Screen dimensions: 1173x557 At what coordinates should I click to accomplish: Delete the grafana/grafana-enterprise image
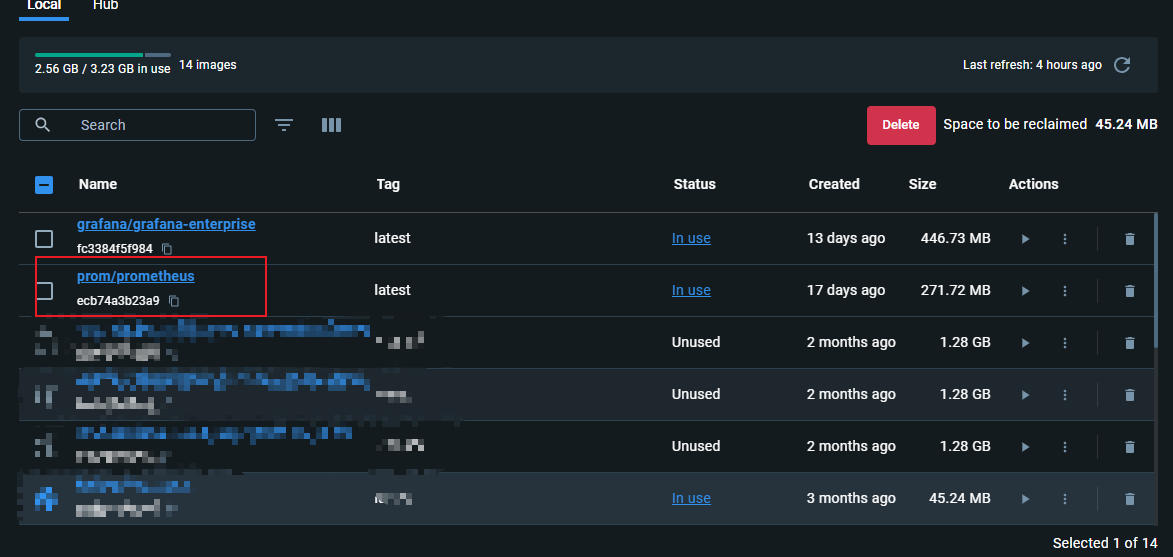[x=1130, y=239]
